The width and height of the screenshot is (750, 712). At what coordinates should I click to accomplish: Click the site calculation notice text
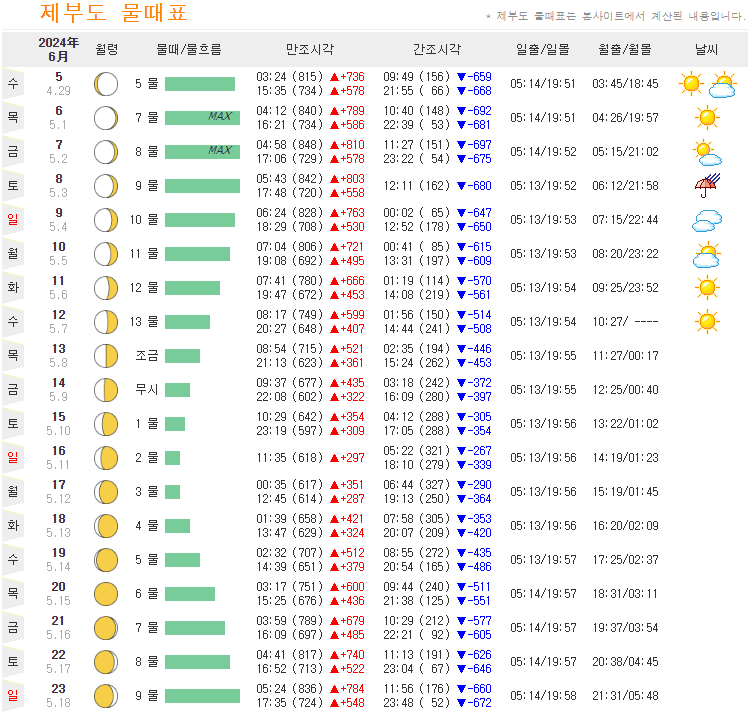coord(616,16)
